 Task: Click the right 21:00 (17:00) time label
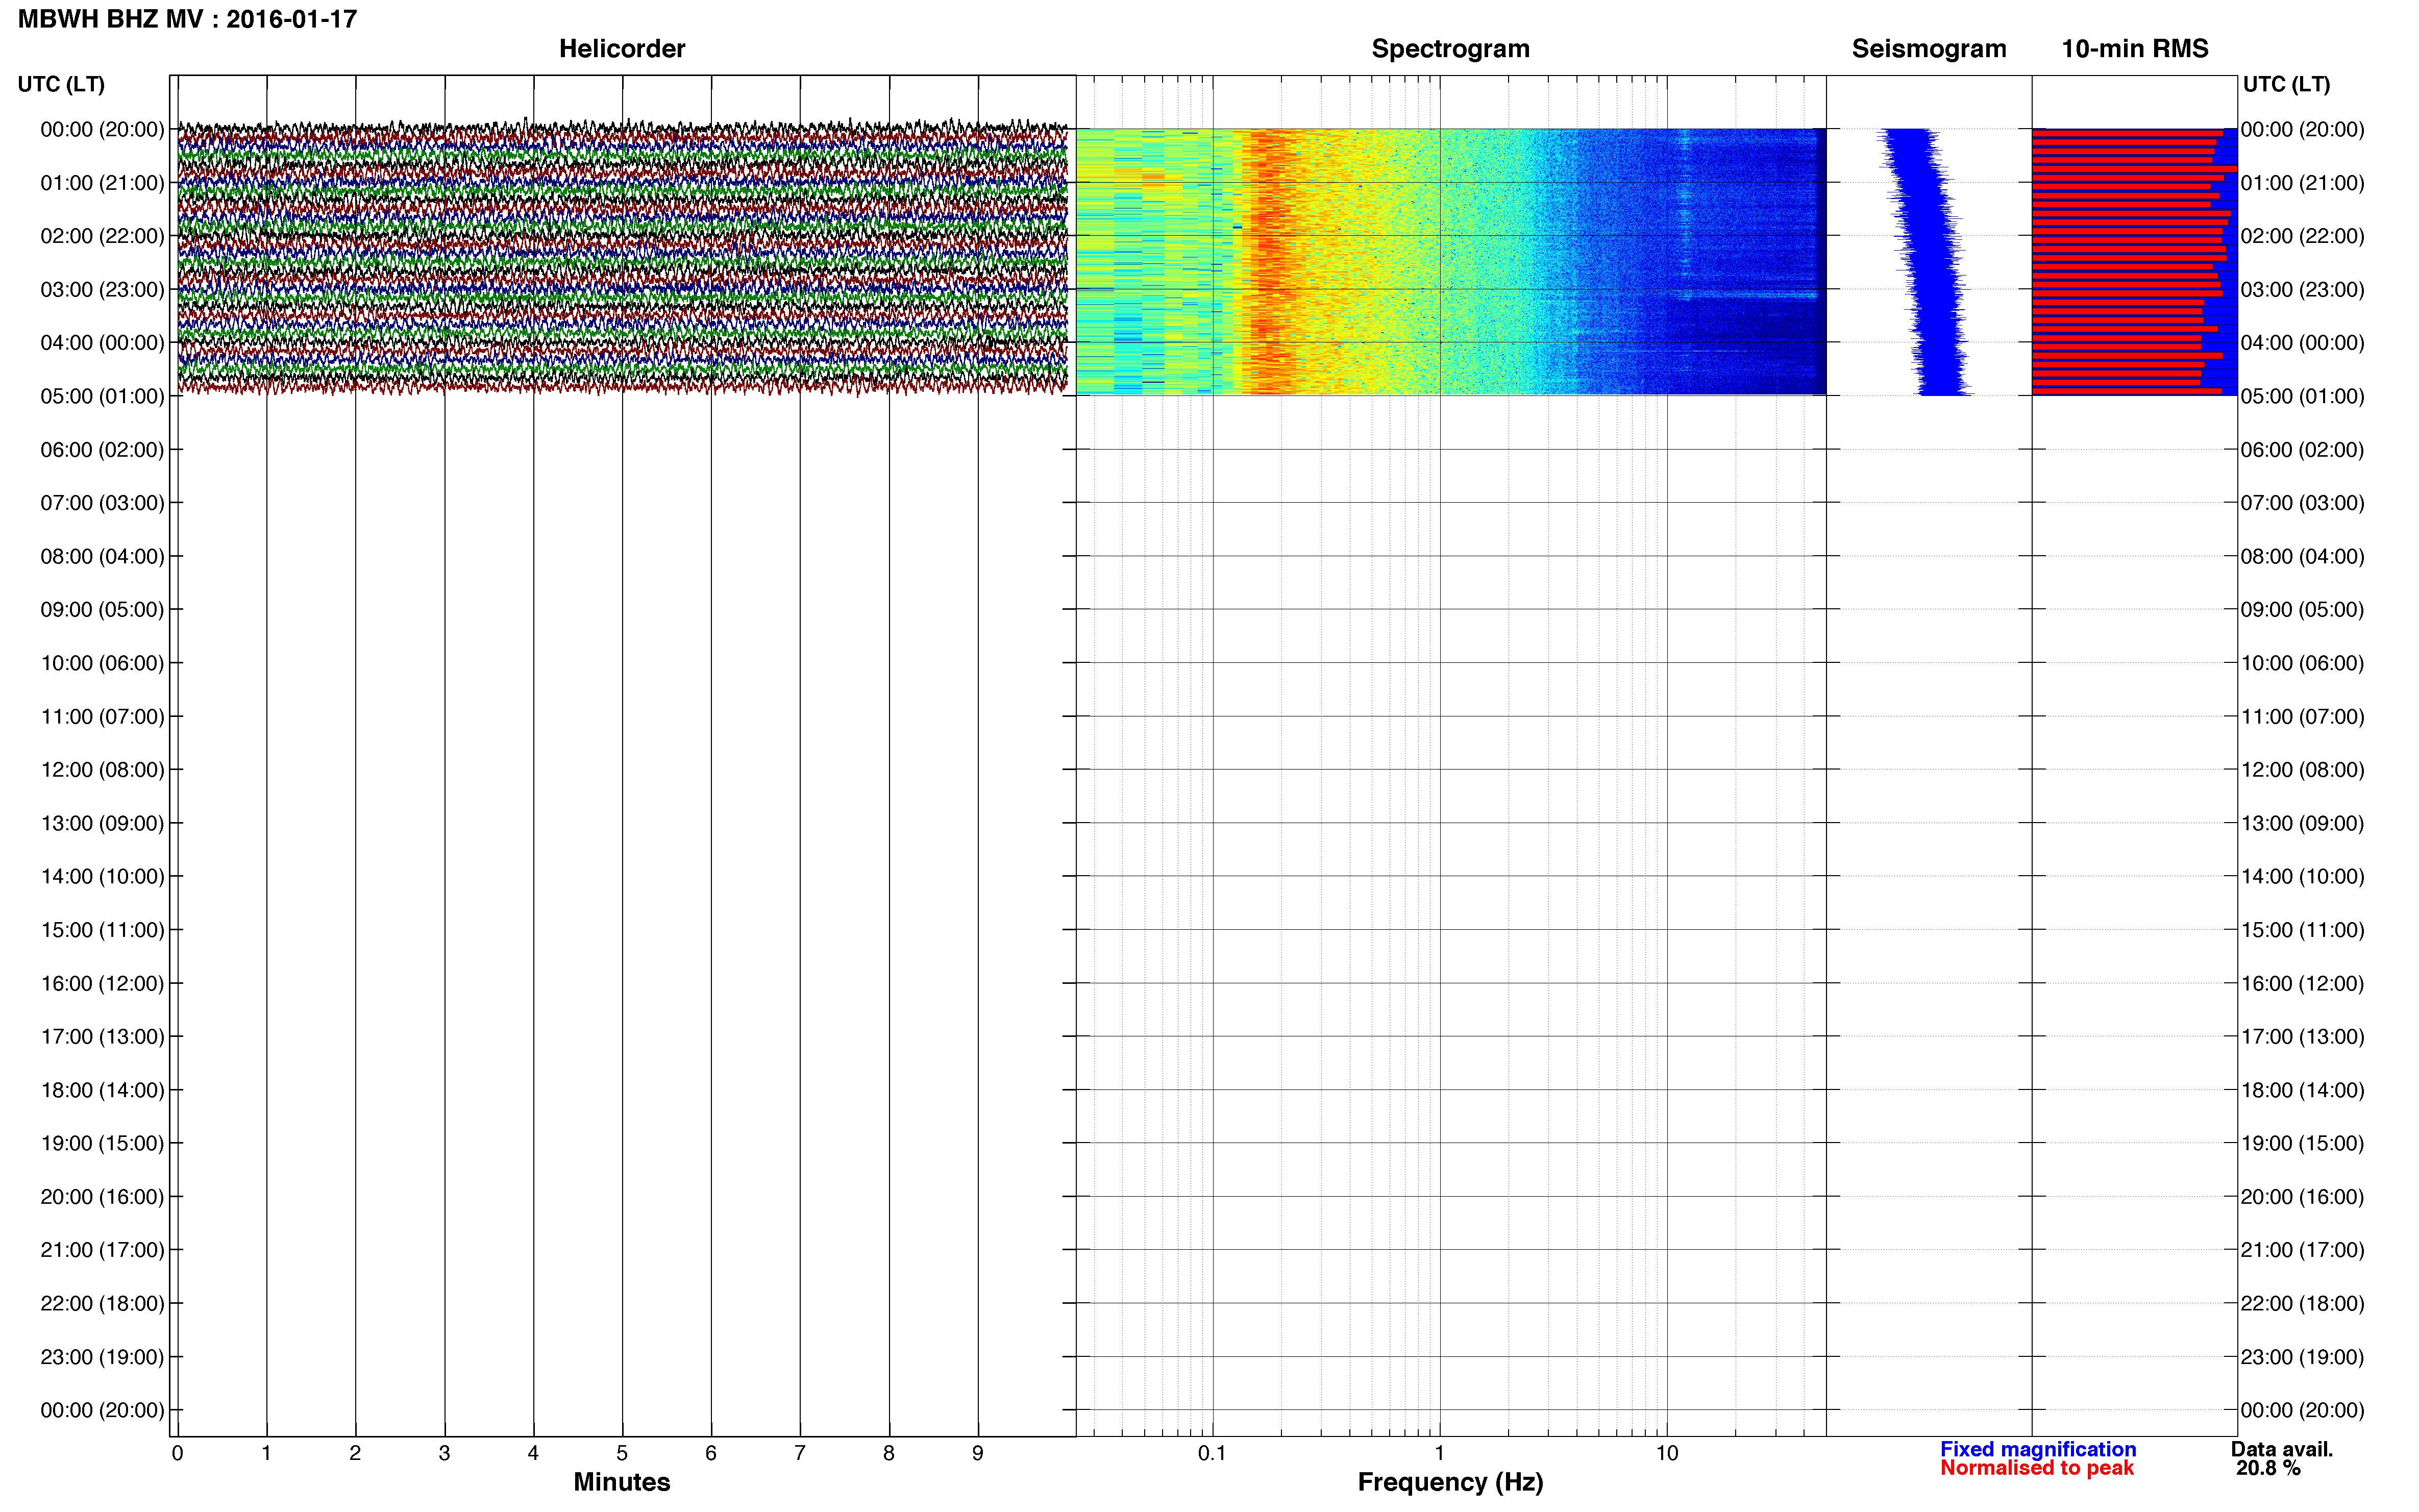coord(2302,1250)
